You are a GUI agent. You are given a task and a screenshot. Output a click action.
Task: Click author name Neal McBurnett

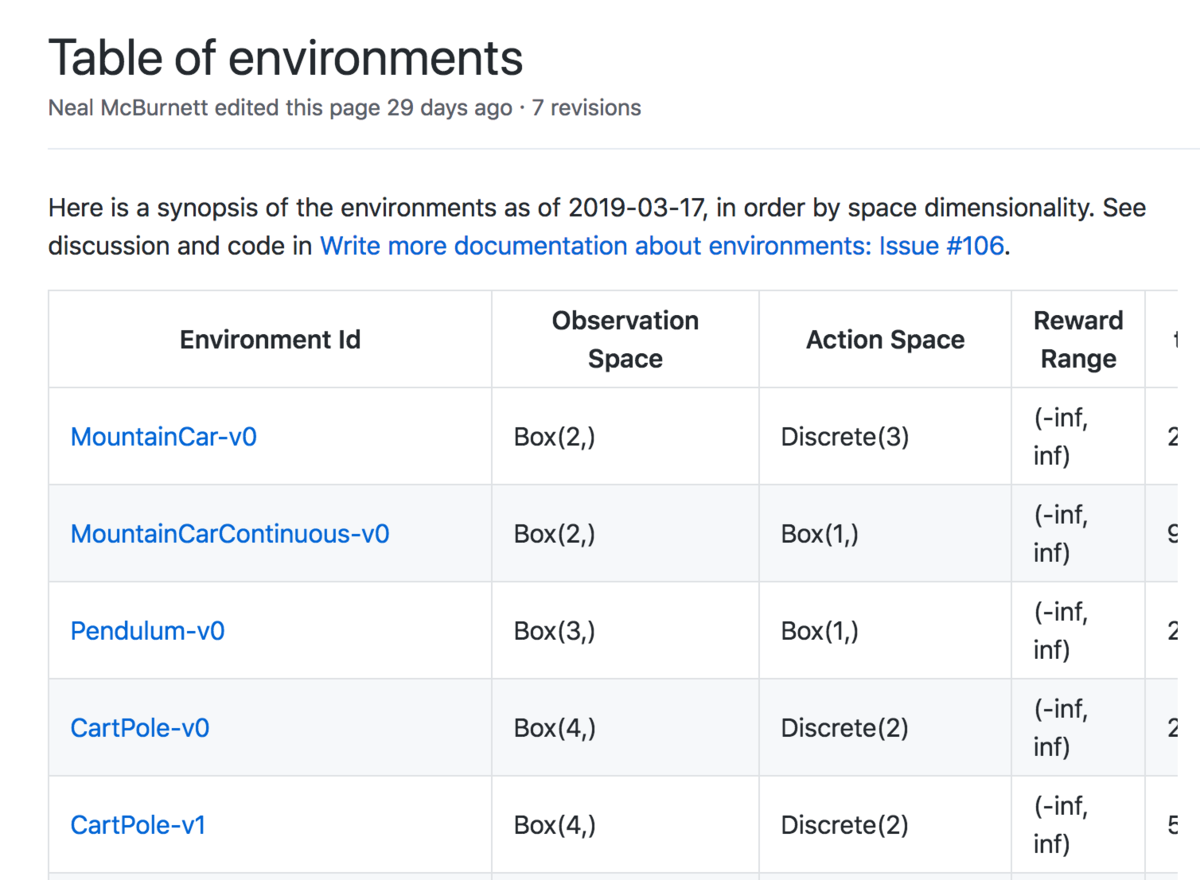(x=128, y=107)
